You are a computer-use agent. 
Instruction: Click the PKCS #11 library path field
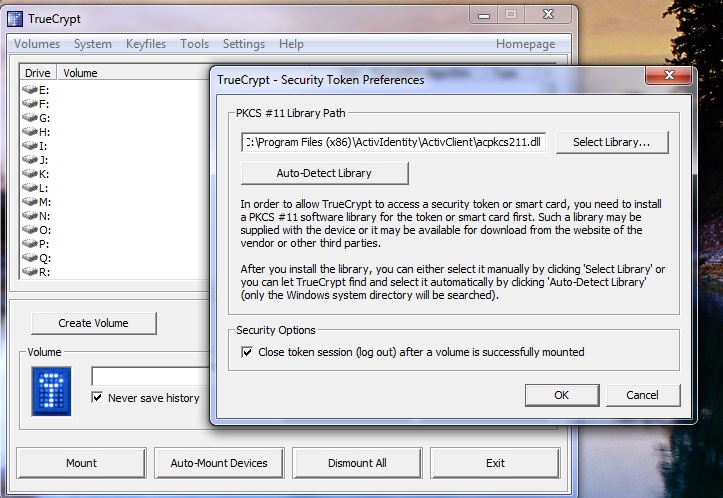(x=393, y=142)
